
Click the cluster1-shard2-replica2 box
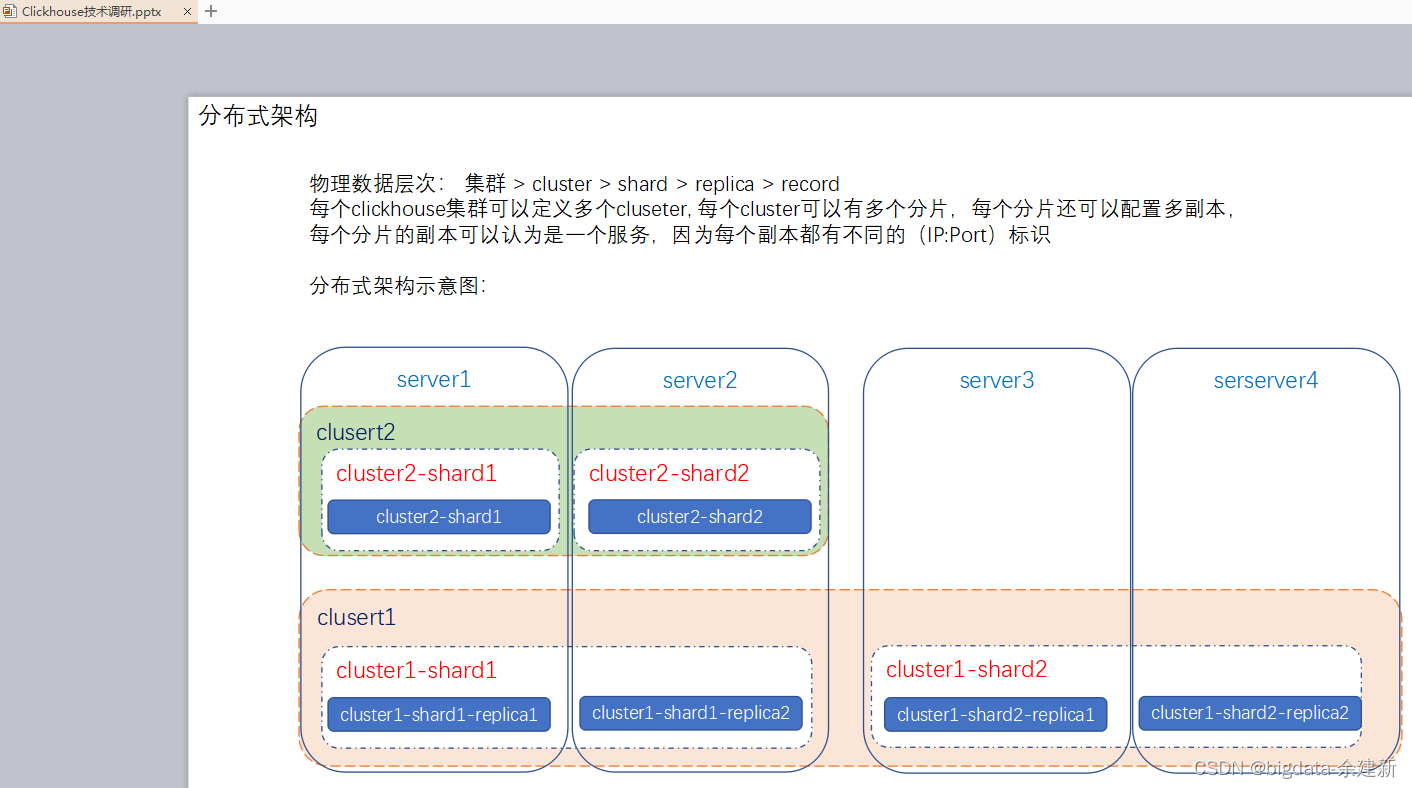tap(1250, 713)
